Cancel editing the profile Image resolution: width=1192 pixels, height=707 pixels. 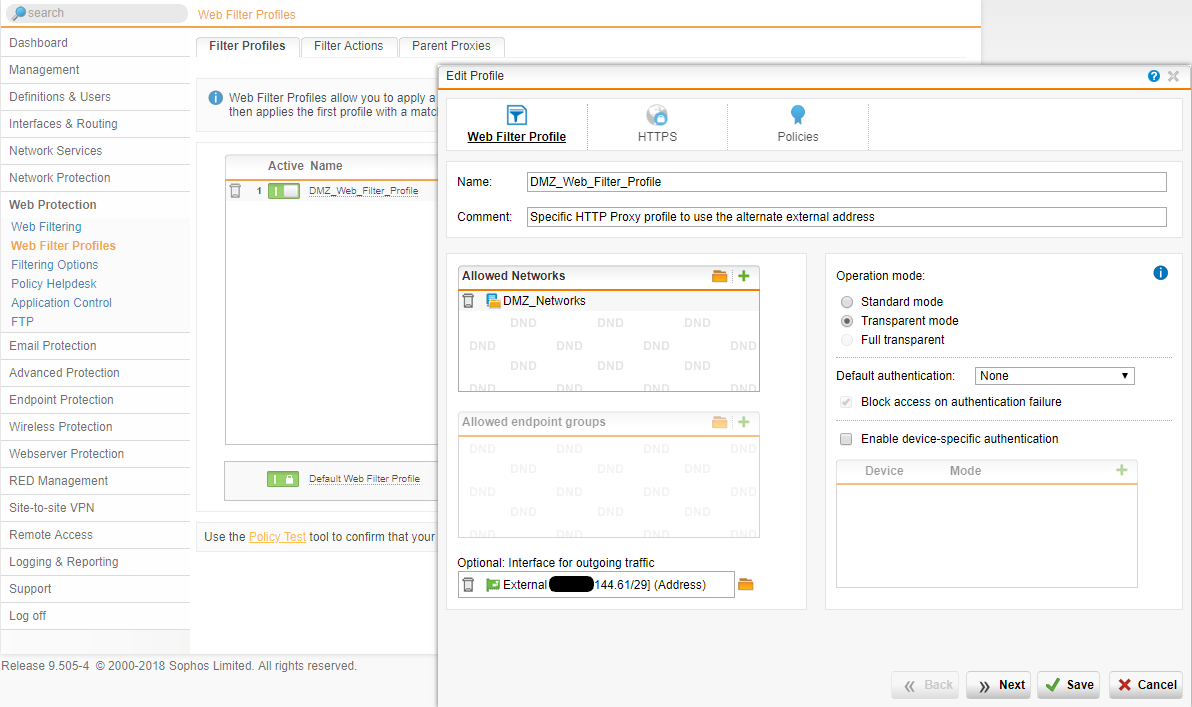click(1146, 685)
